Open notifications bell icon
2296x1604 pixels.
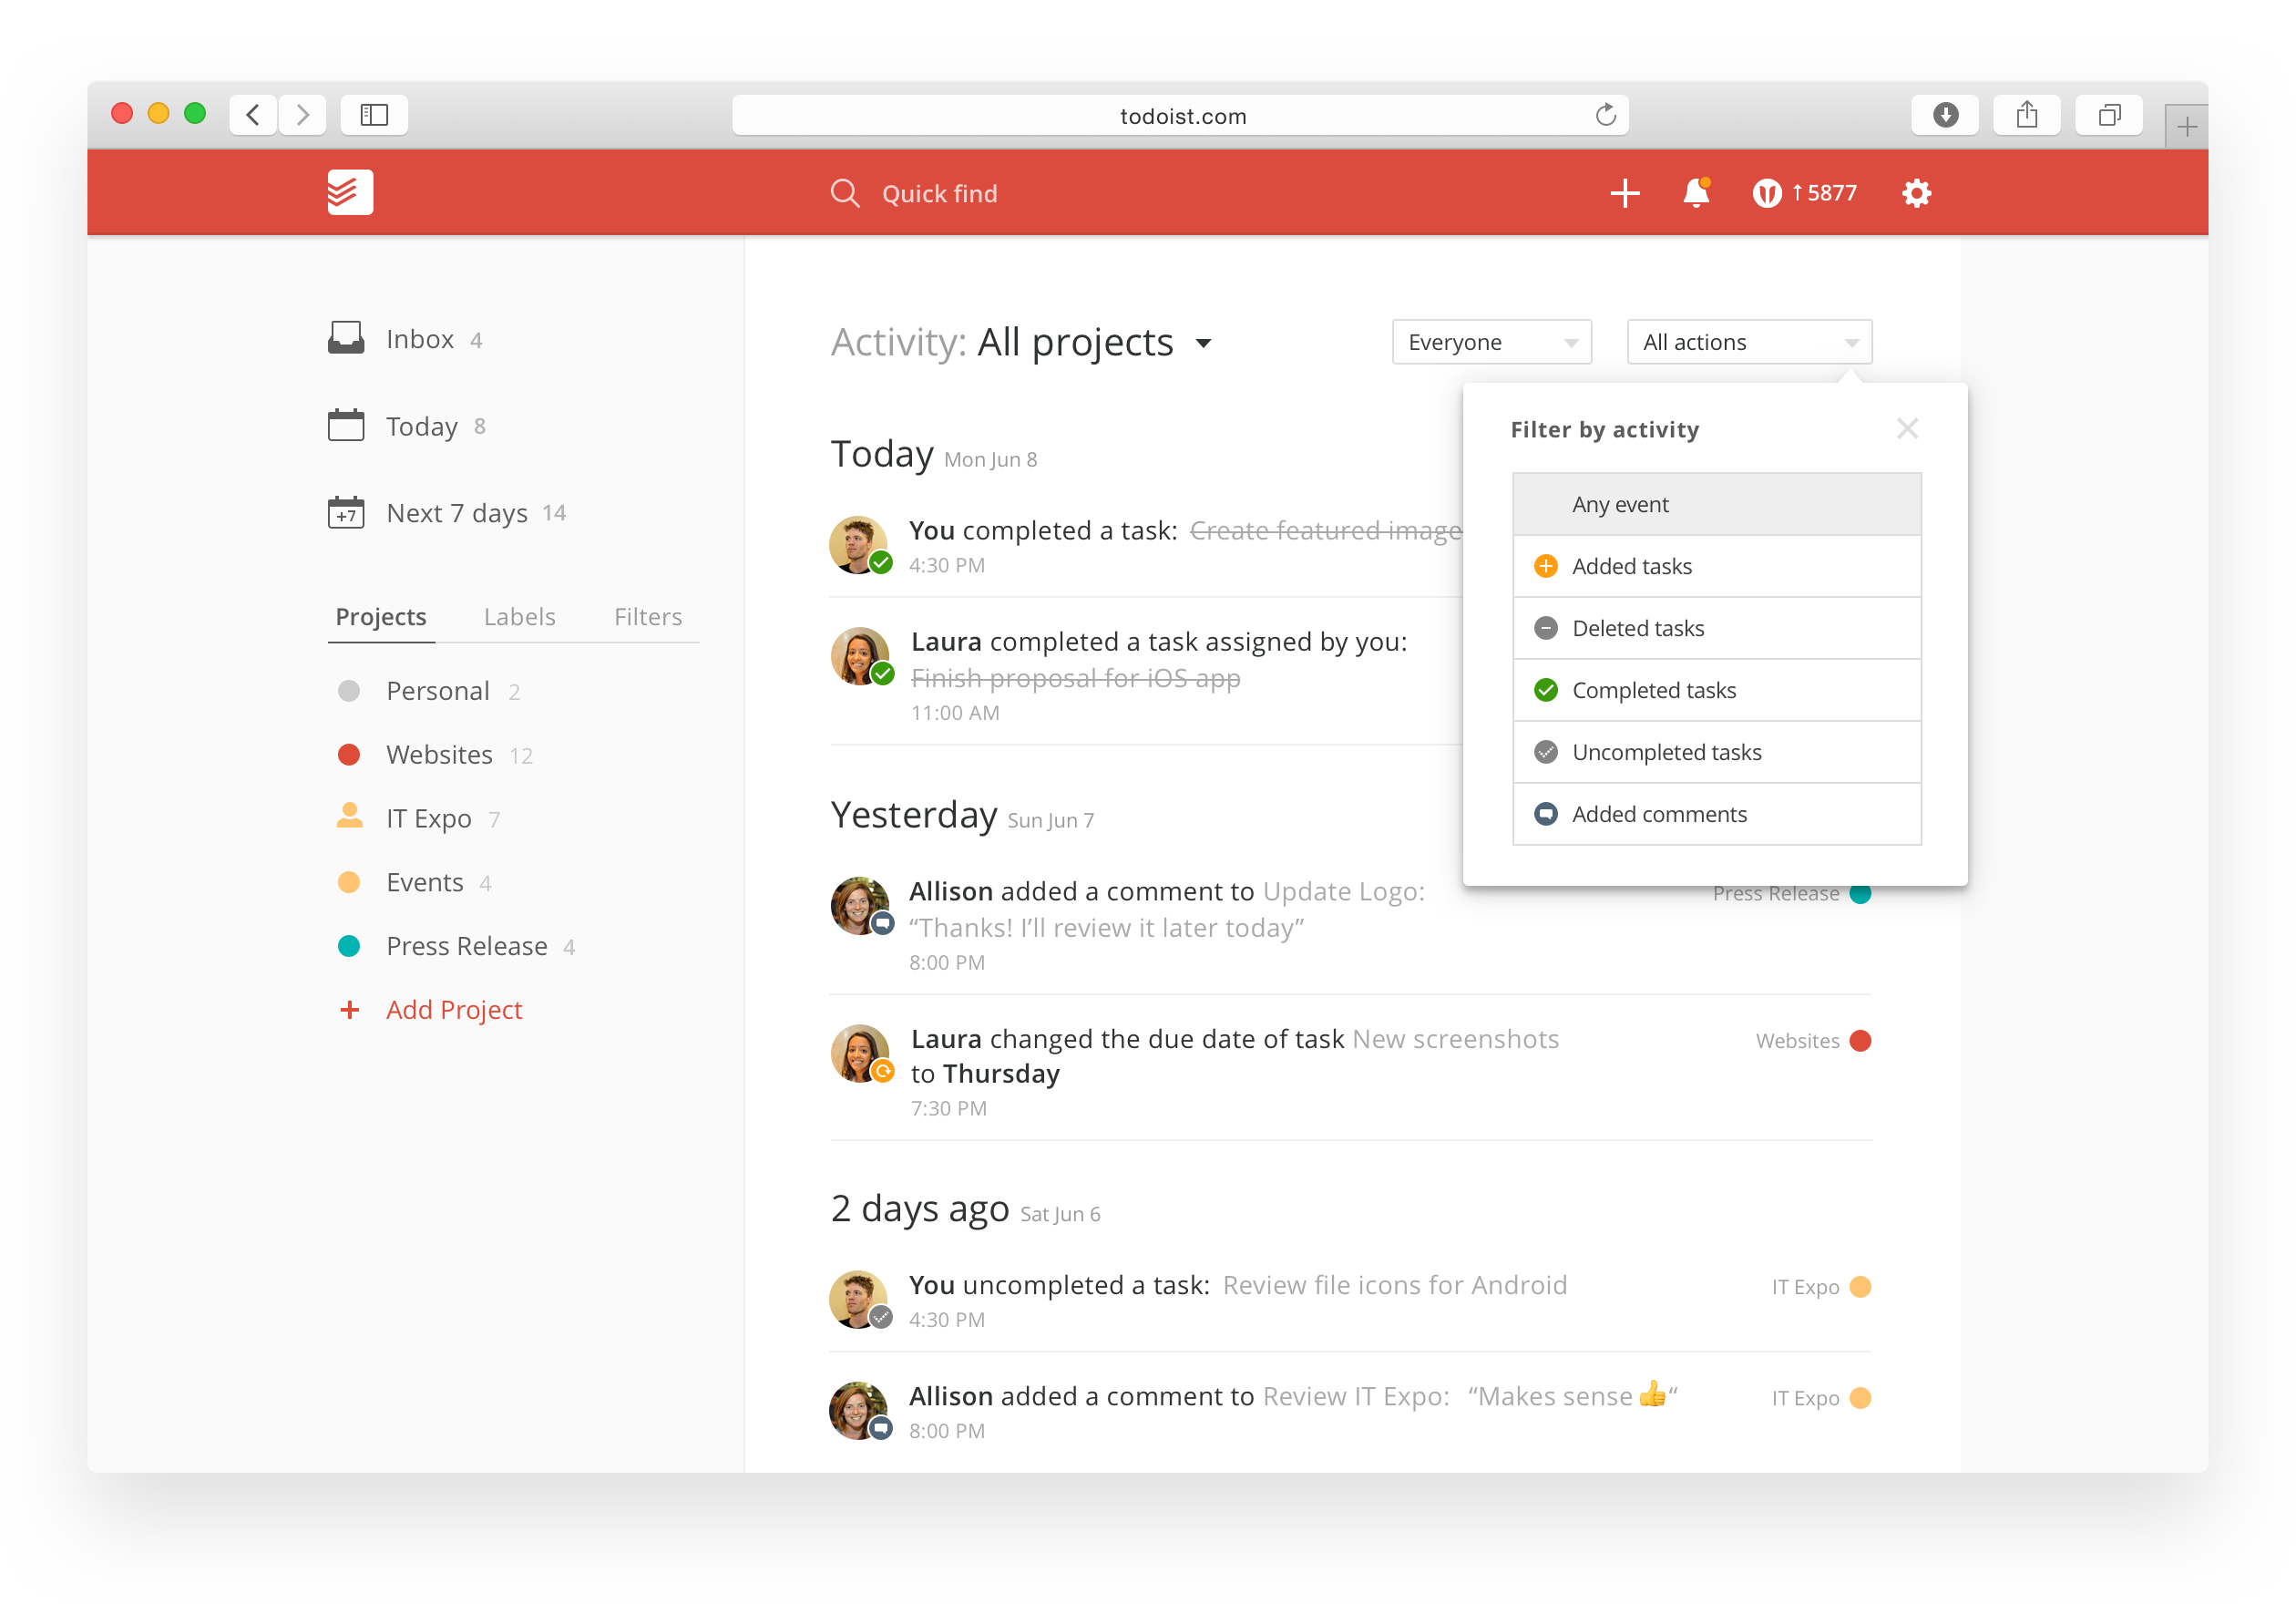tap(1696, 192)
